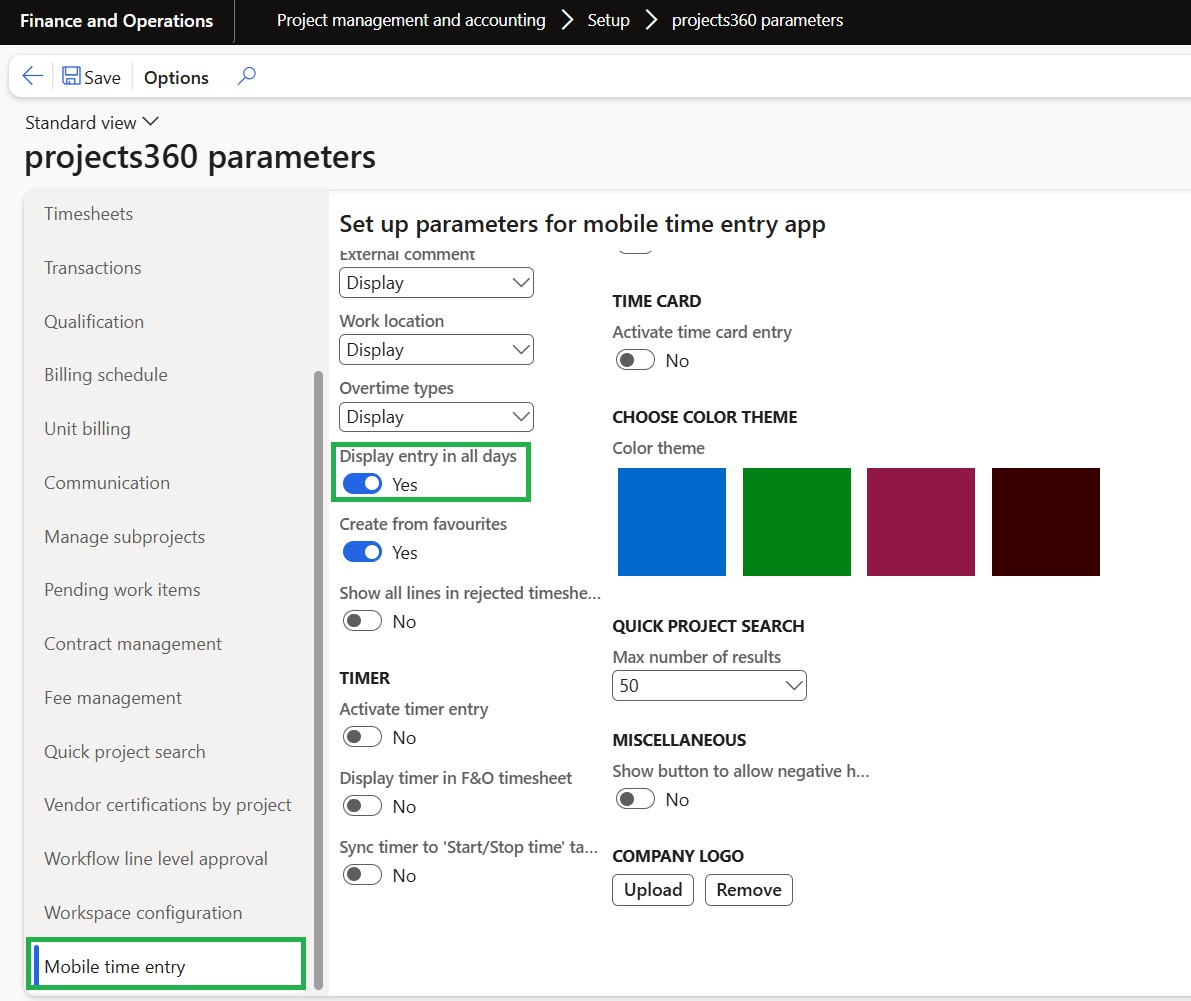Choose the blue color theme
The image size is (1191, 1001).
pos(672,522)
